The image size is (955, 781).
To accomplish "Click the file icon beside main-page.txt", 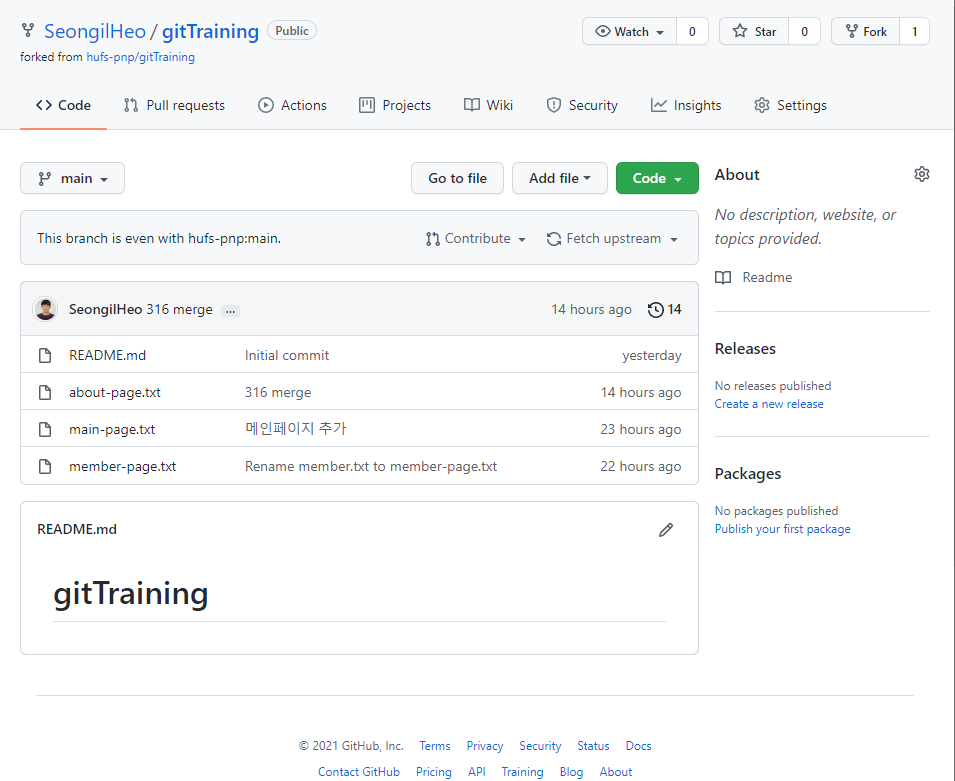I will (45, 429).
